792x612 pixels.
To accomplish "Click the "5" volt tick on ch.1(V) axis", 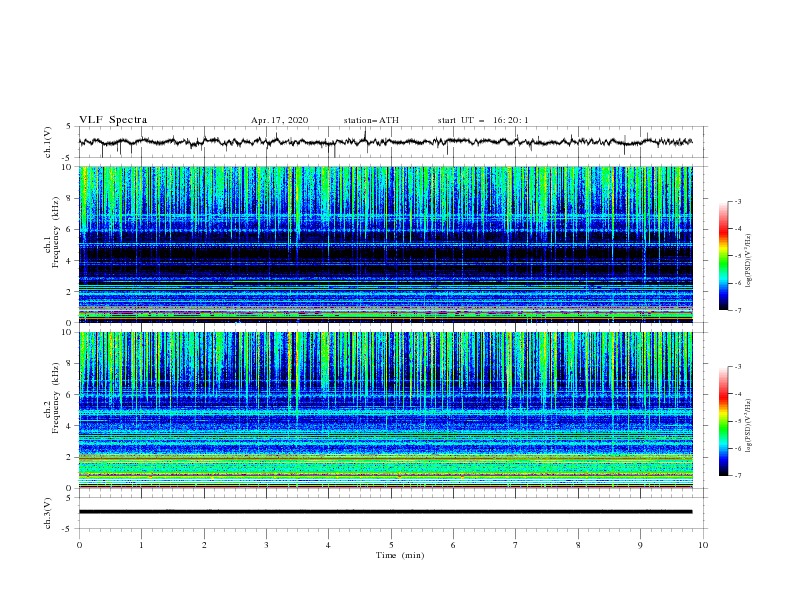I will pyautogui.click(x=69, y=126).
